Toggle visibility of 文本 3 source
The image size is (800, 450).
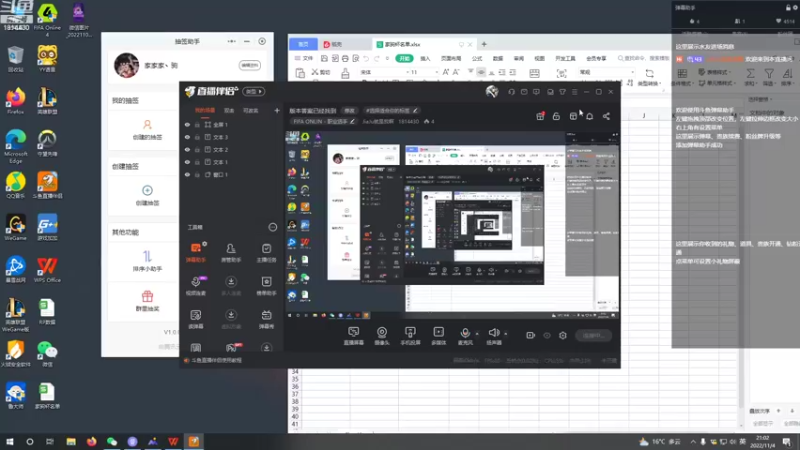187,137
